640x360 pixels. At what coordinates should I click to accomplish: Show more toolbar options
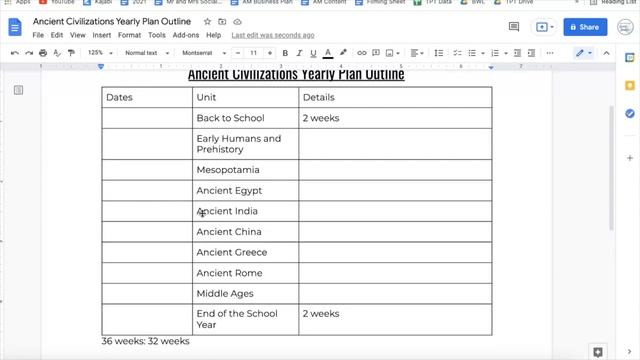[550, 53]
